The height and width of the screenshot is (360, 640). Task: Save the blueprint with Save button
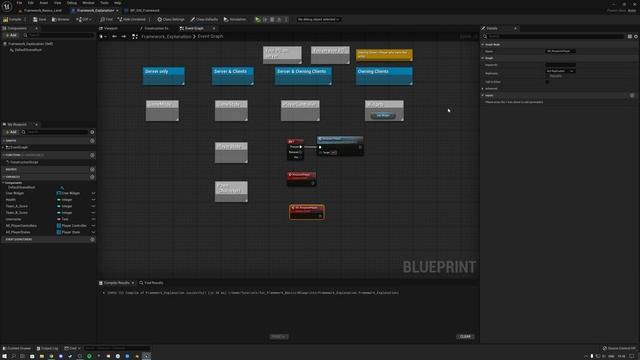tap(40, 19)
